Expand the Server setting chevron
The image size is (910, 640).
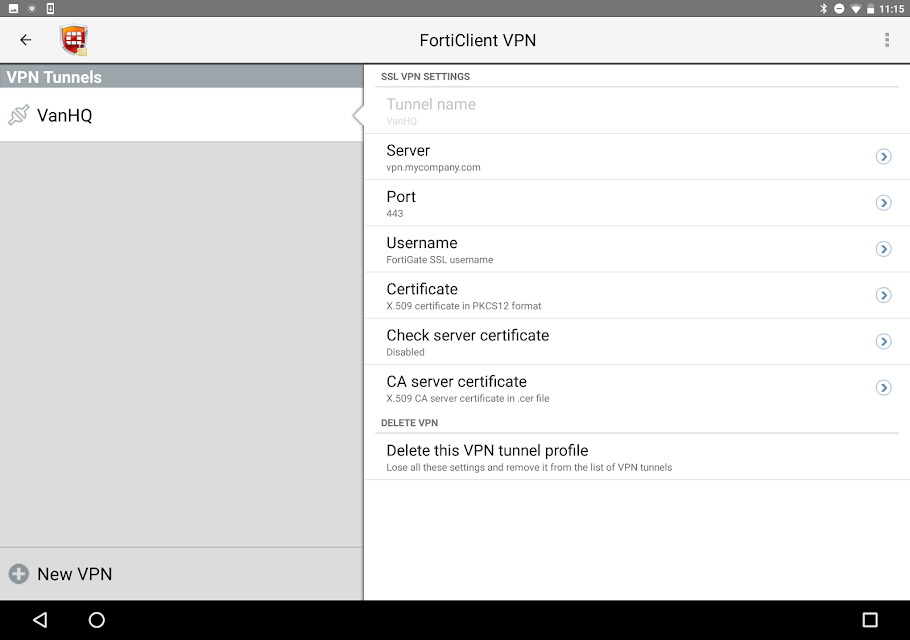click(x=883, y=157)
